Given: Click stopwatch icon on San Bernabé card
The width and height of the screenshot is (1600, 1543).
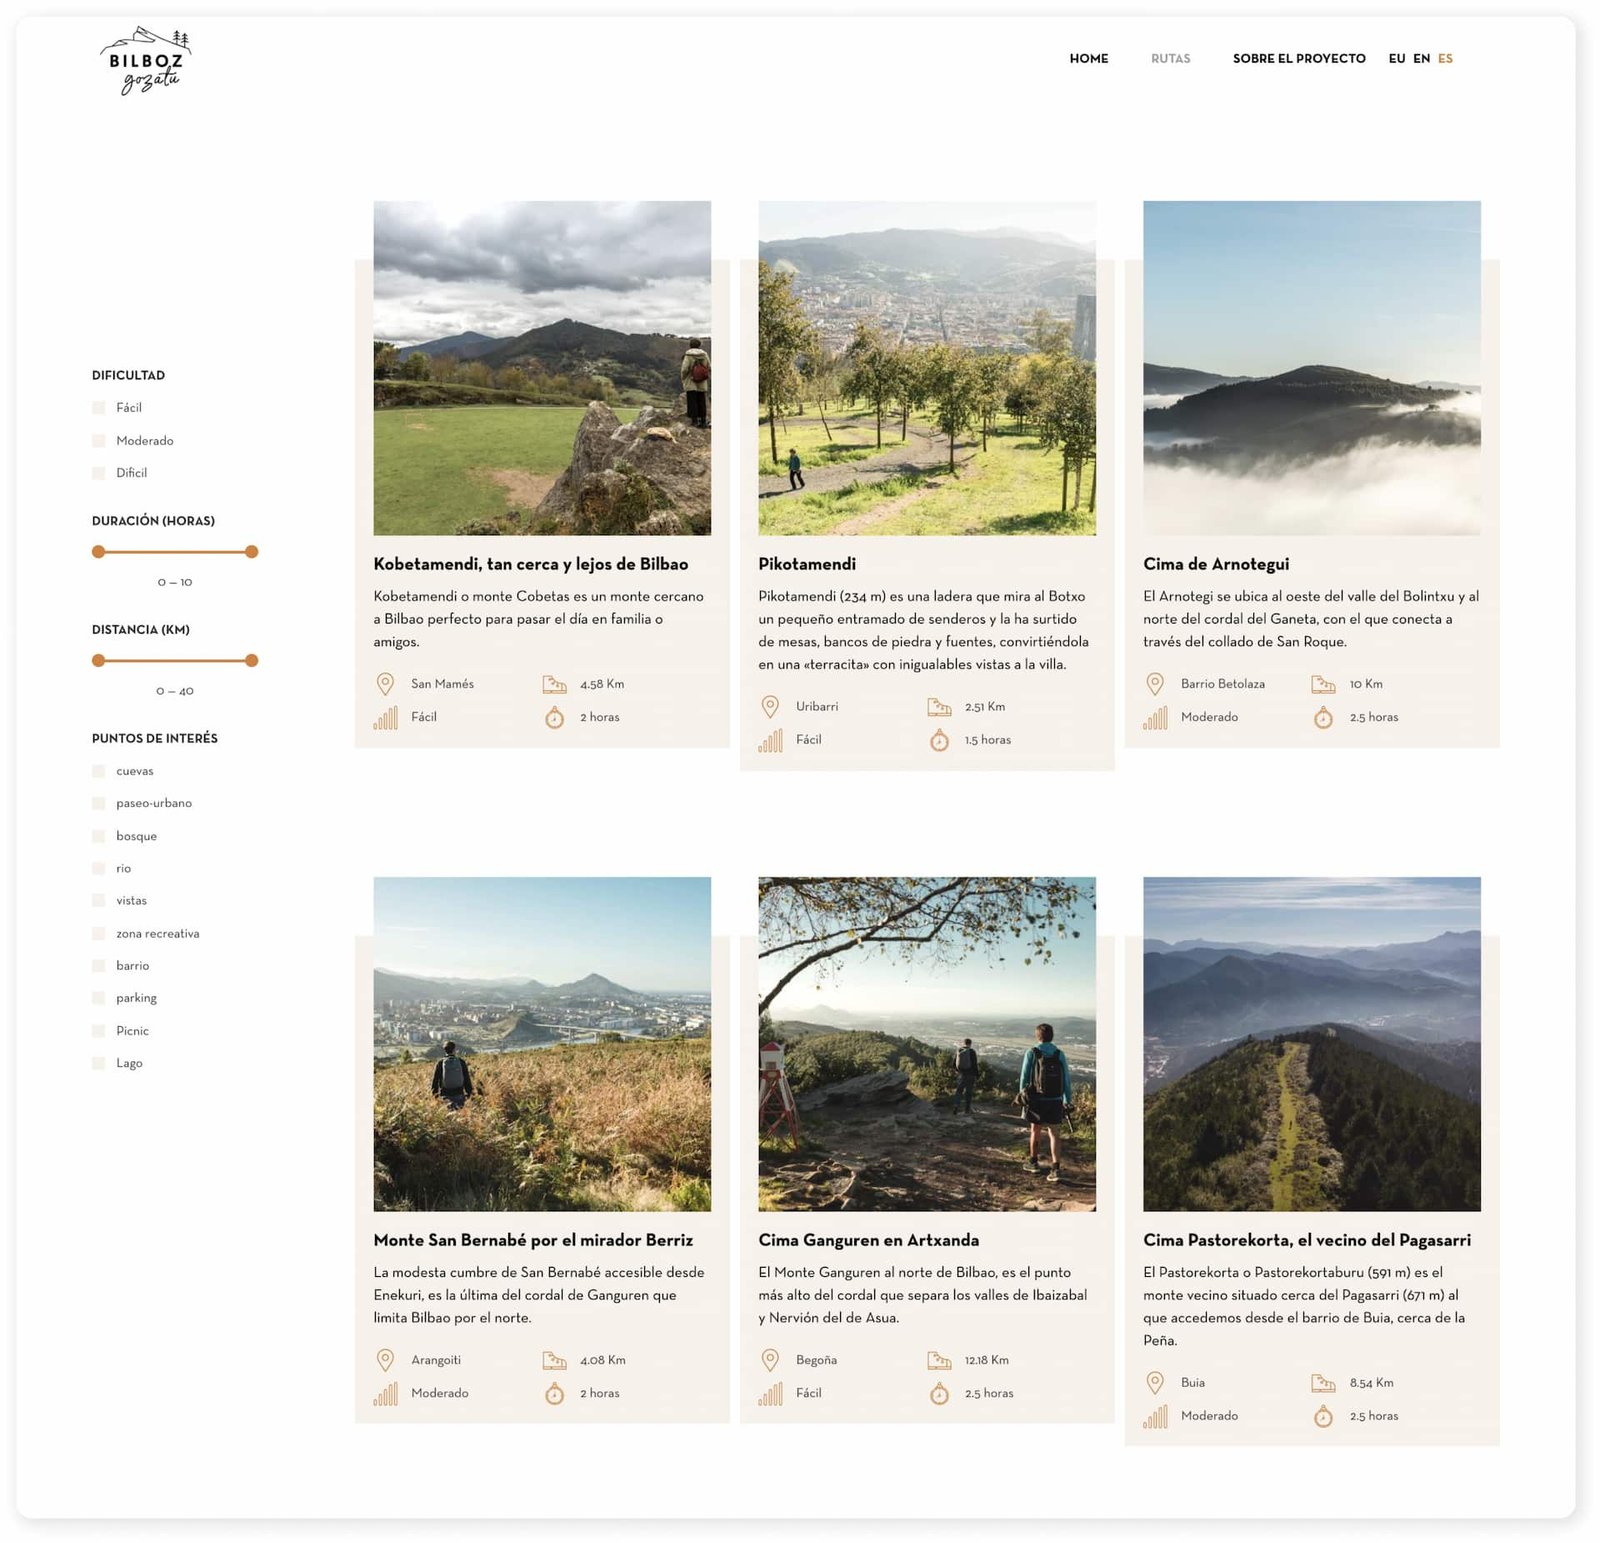Looking at the screenshot, I should (554, 1393).
